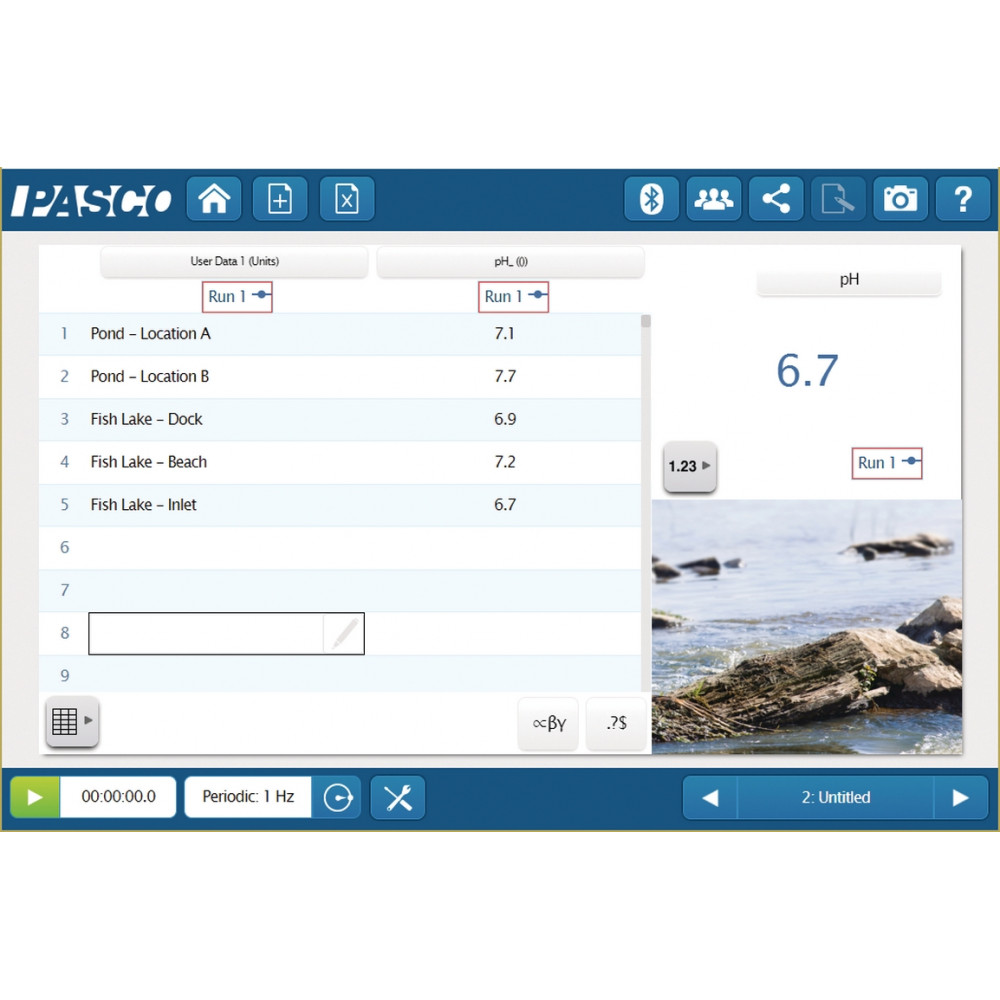
Task: Click the User Data 1 (Units) header
Action: [234, 262]
